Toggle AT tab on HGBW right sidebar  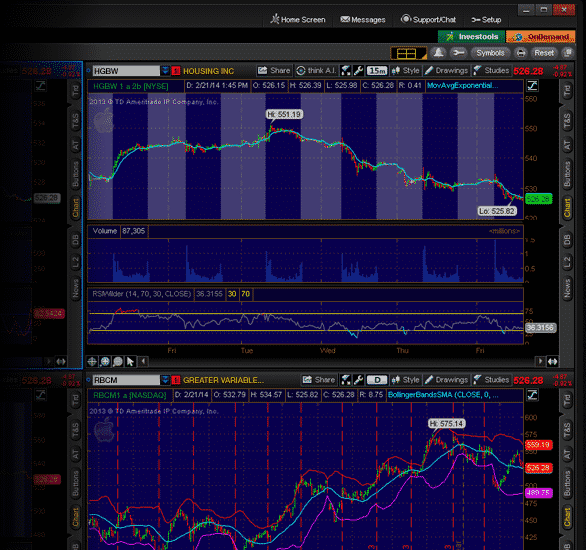pos(567,145)
